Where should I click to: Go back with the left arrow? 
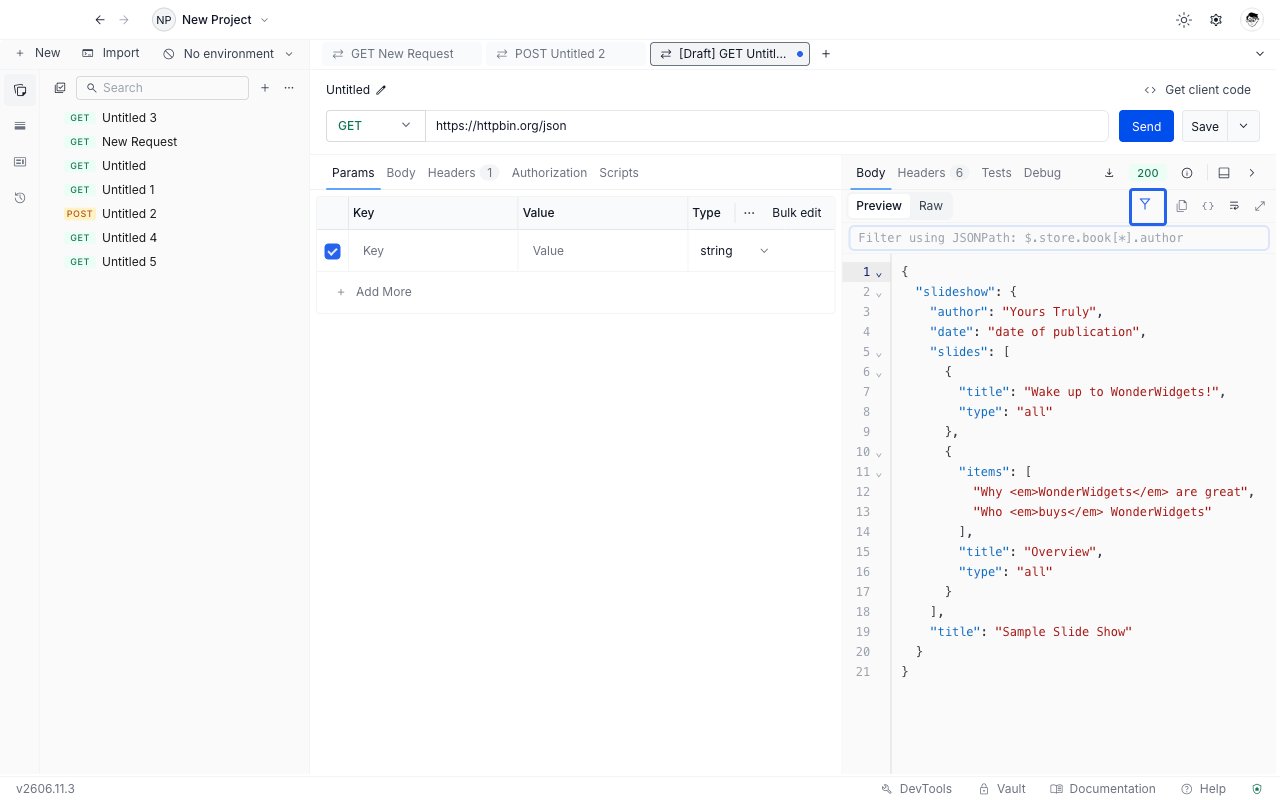99,20
